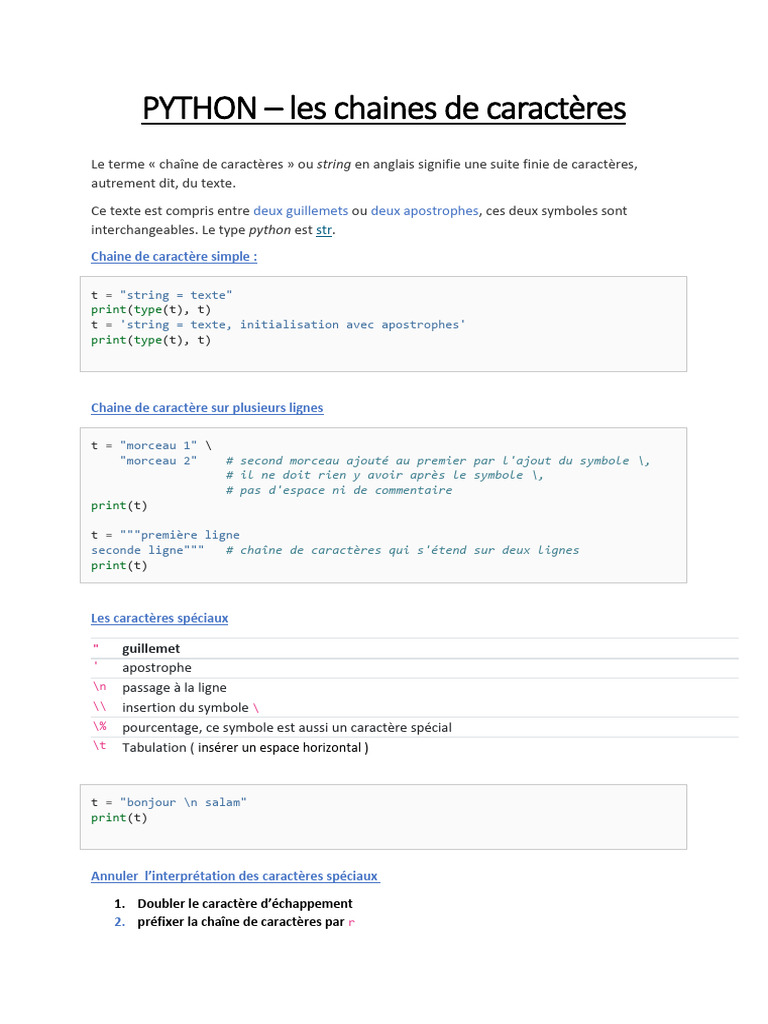Click the italic word "string" in first paragraph

tap(334, 165)
